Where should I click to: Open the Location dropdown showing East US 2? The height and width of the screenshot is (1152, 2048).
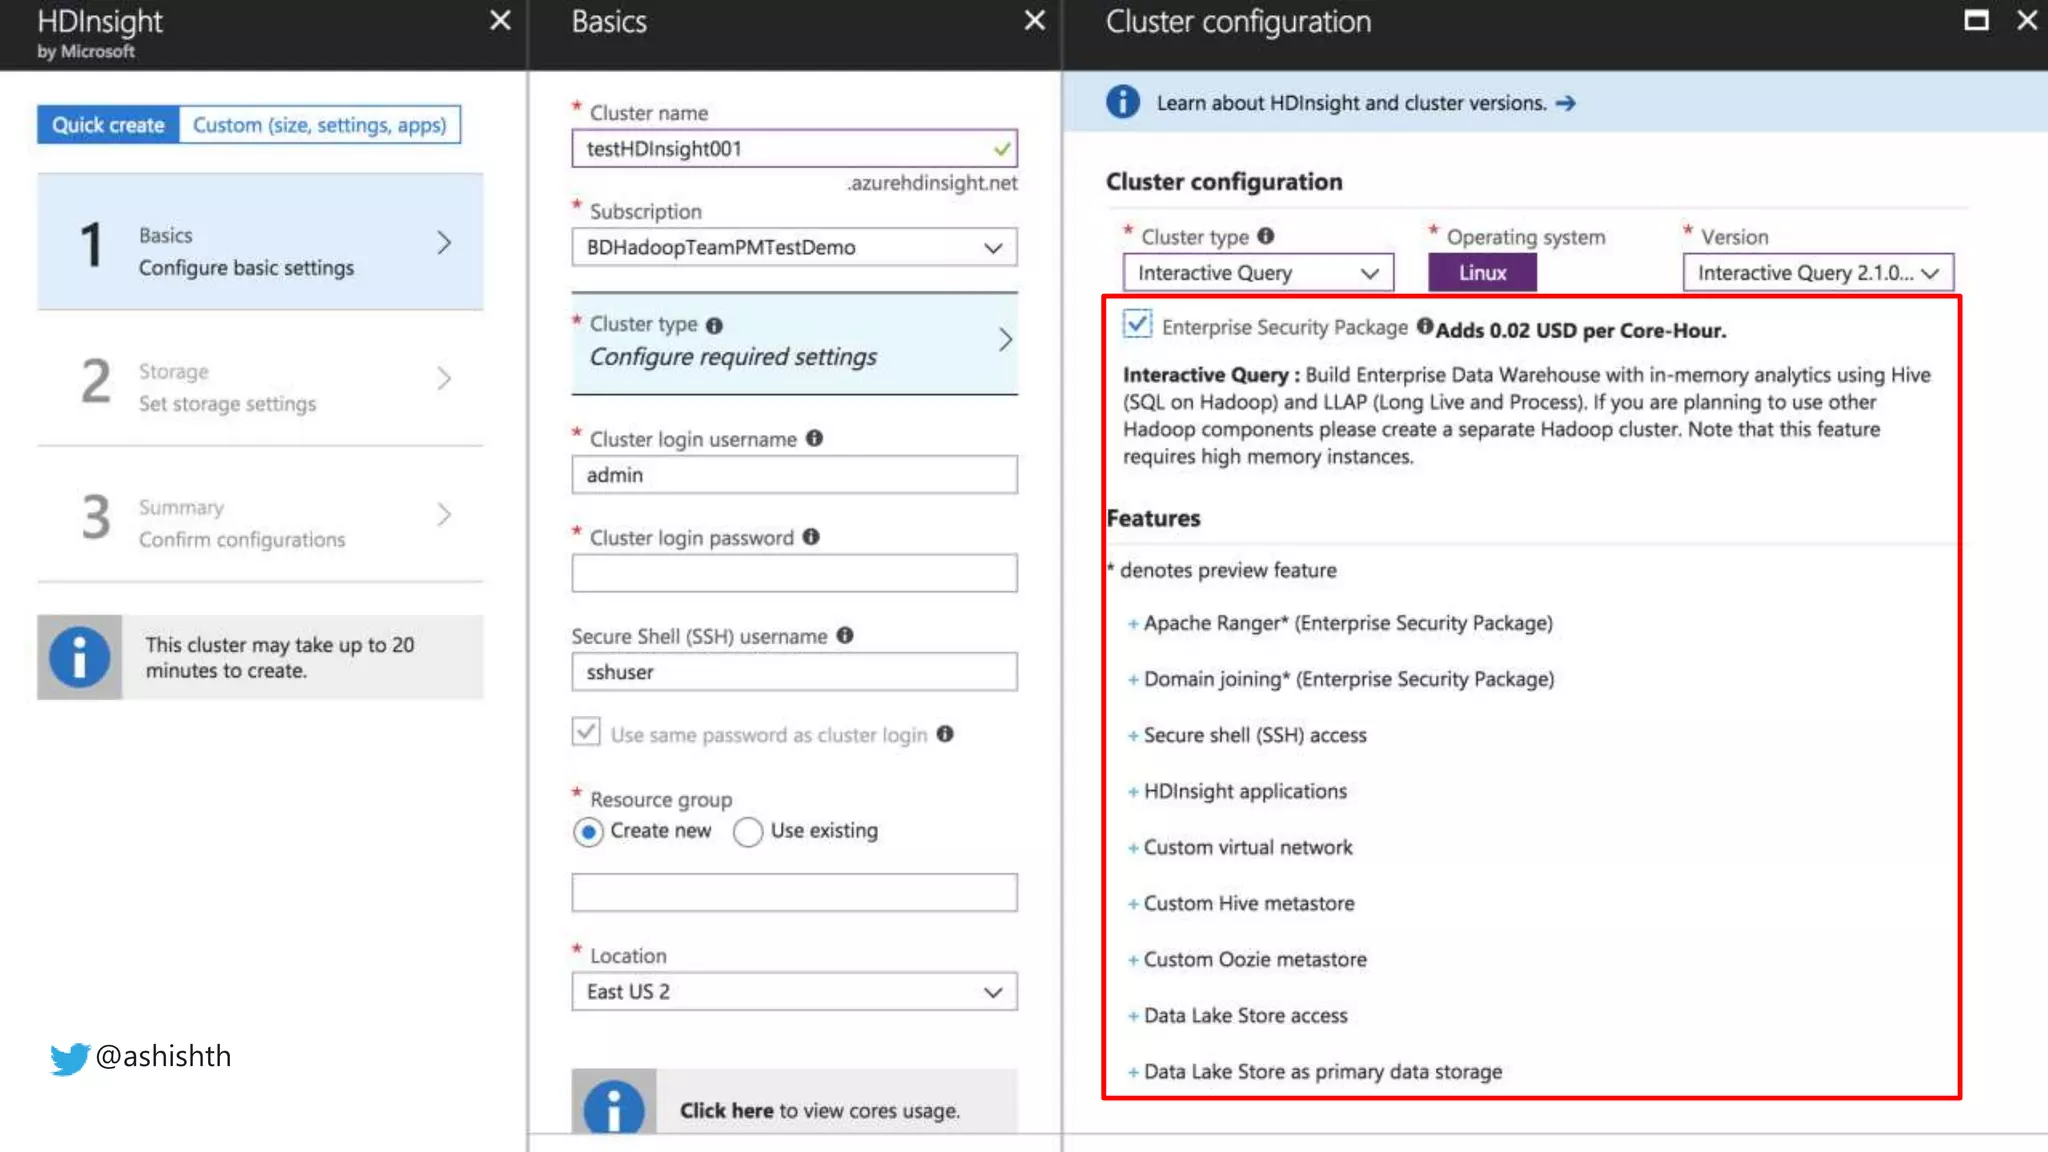pos(794,992)
